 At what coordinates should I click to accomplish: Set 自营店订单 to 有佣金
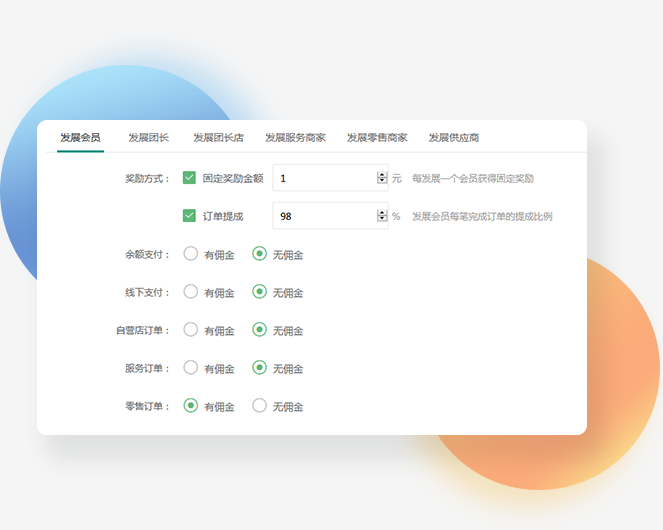191,330
